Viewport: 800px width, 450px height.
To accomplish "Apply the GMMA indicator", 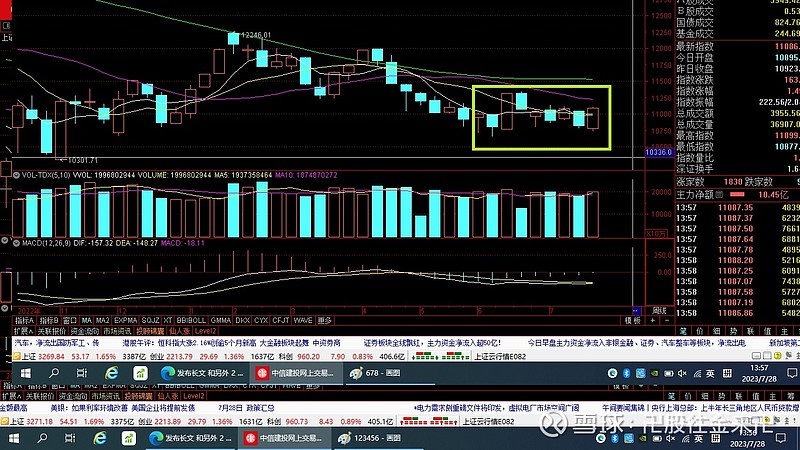I will click(221, 320).
